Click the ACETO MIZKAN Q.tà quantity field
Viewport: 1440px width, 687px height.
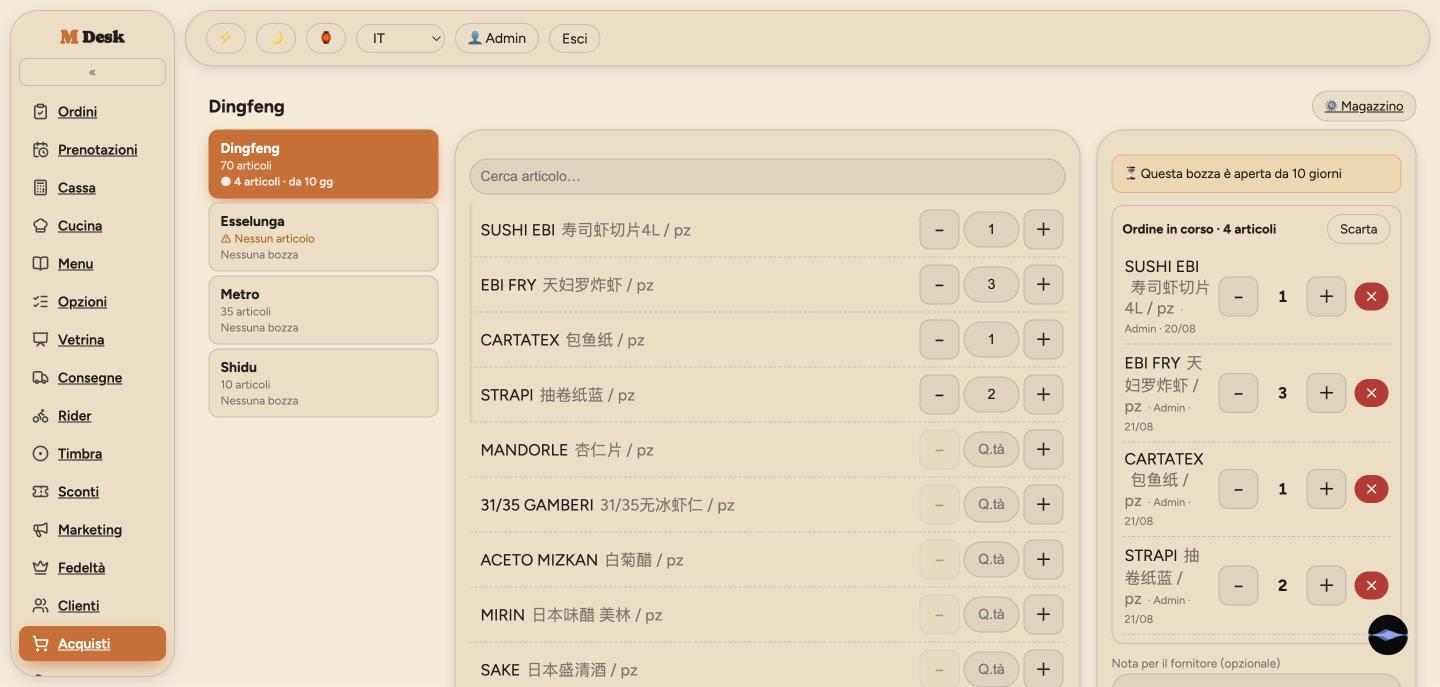991,560
